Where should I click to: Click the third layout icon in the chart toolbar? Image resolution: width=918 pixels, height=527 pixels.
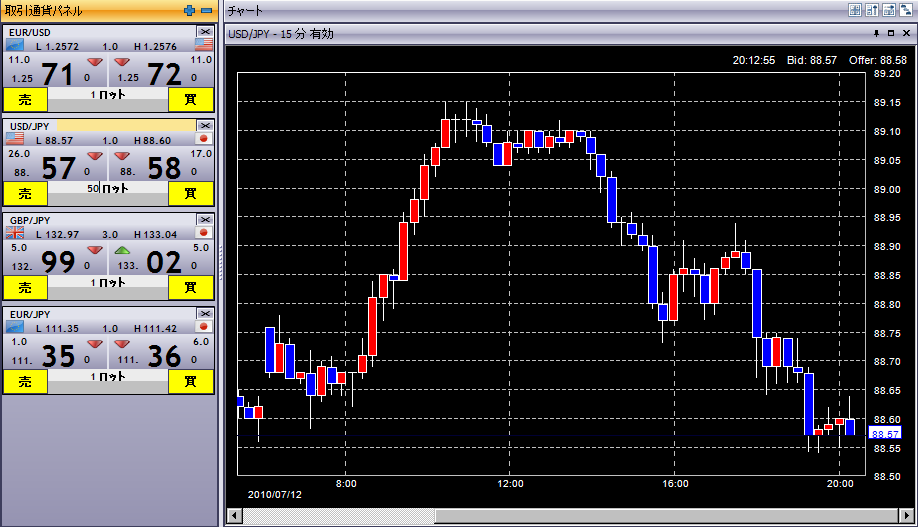(888, 10)
